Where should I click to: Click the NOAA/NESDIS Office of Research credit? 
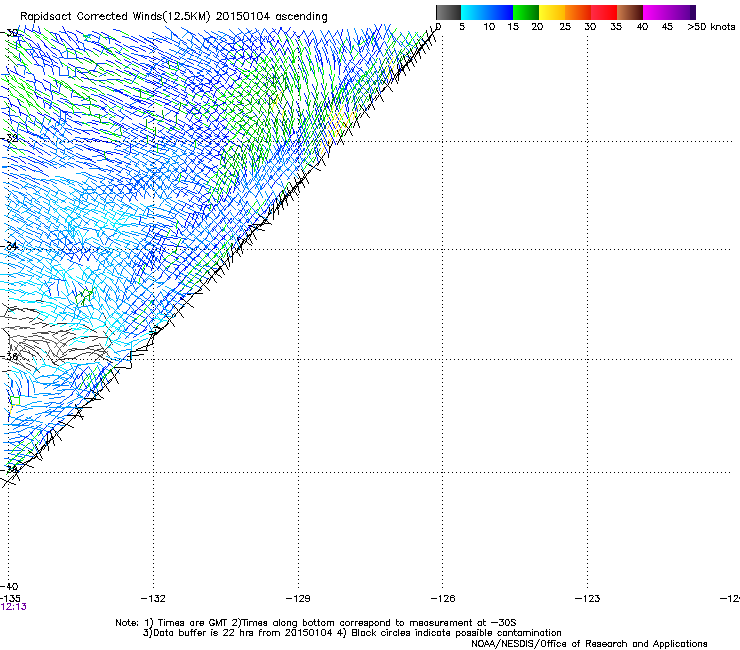(589, 644)
